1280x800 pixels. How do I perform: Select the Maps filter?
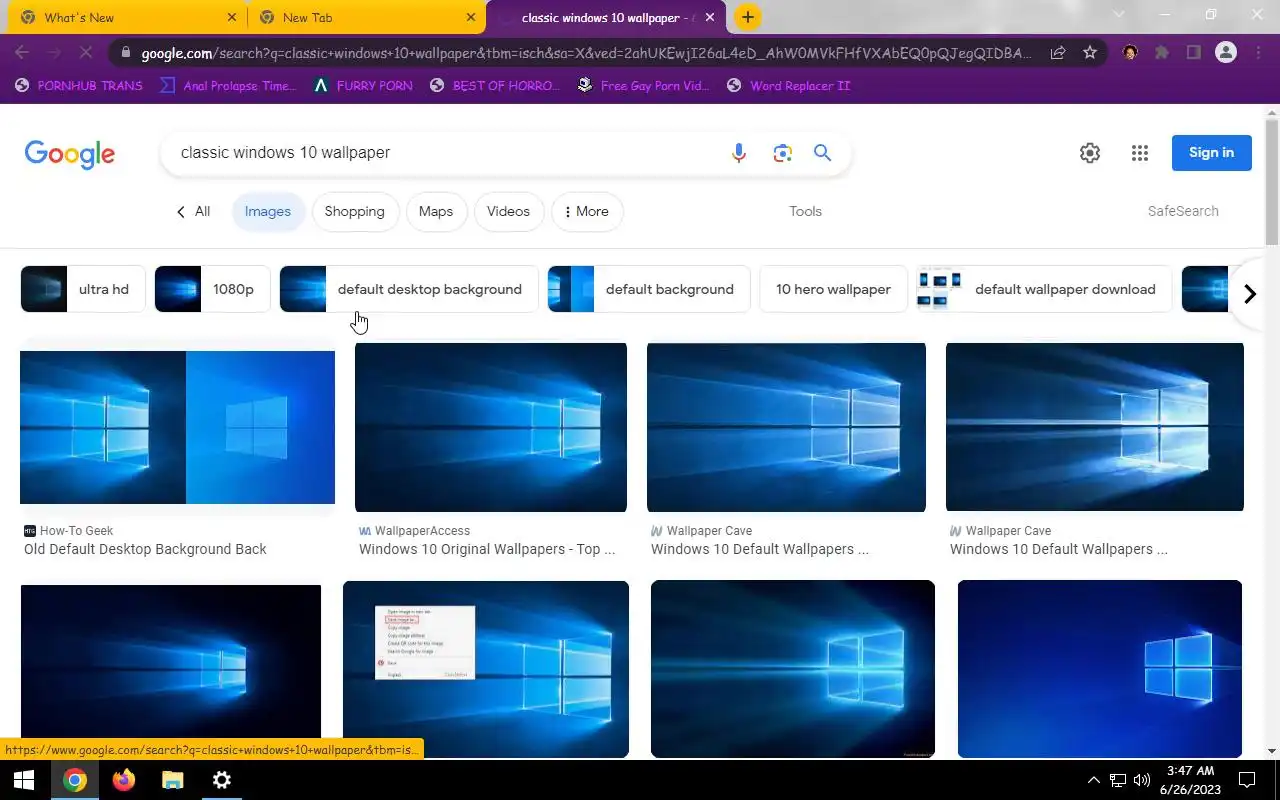436,212
